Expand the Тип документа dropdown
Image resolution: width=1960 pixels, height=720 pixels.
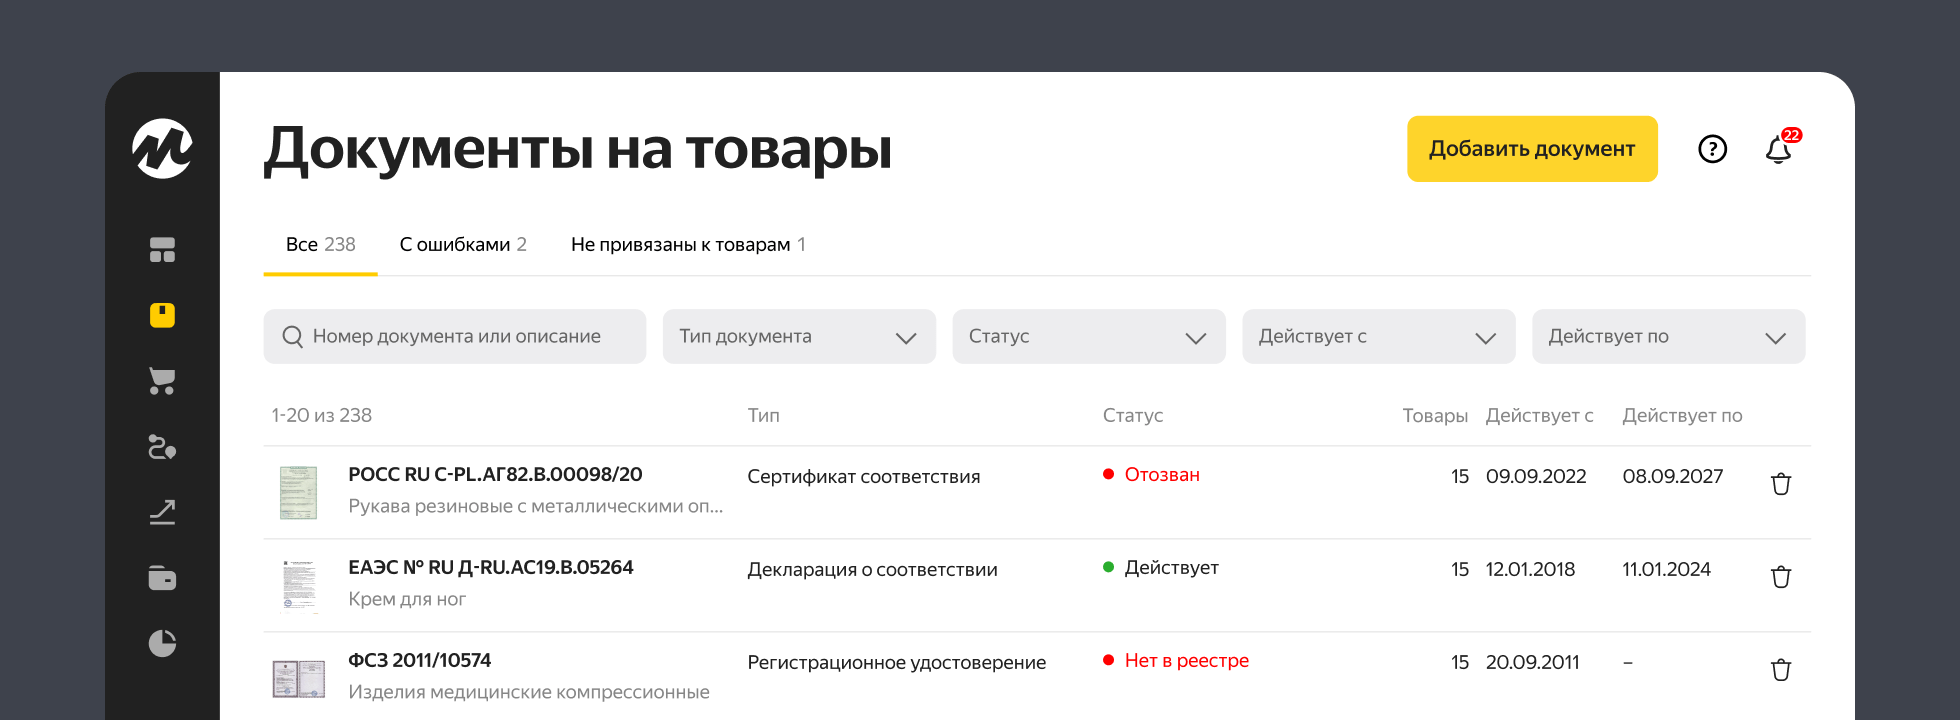[x=798, y=337]
